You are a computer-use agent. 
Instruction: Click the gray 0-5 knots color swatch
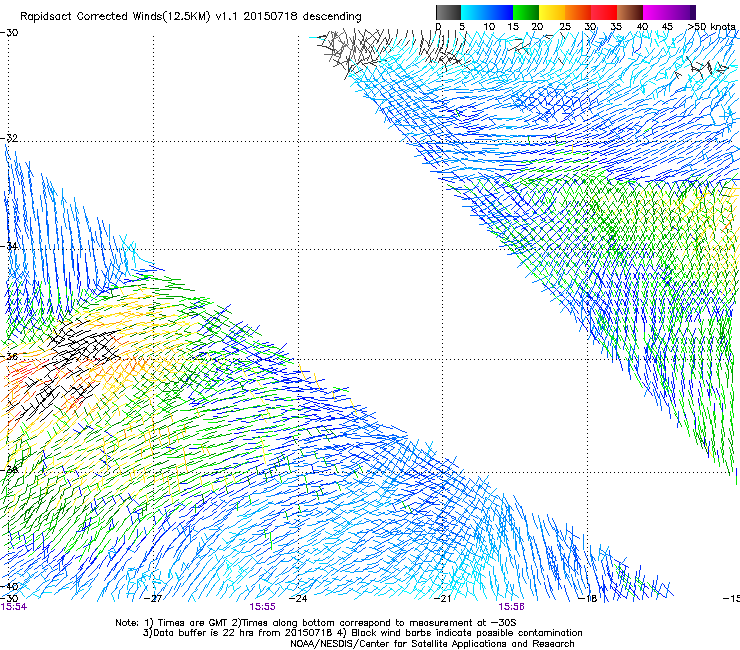click(448, 12)
